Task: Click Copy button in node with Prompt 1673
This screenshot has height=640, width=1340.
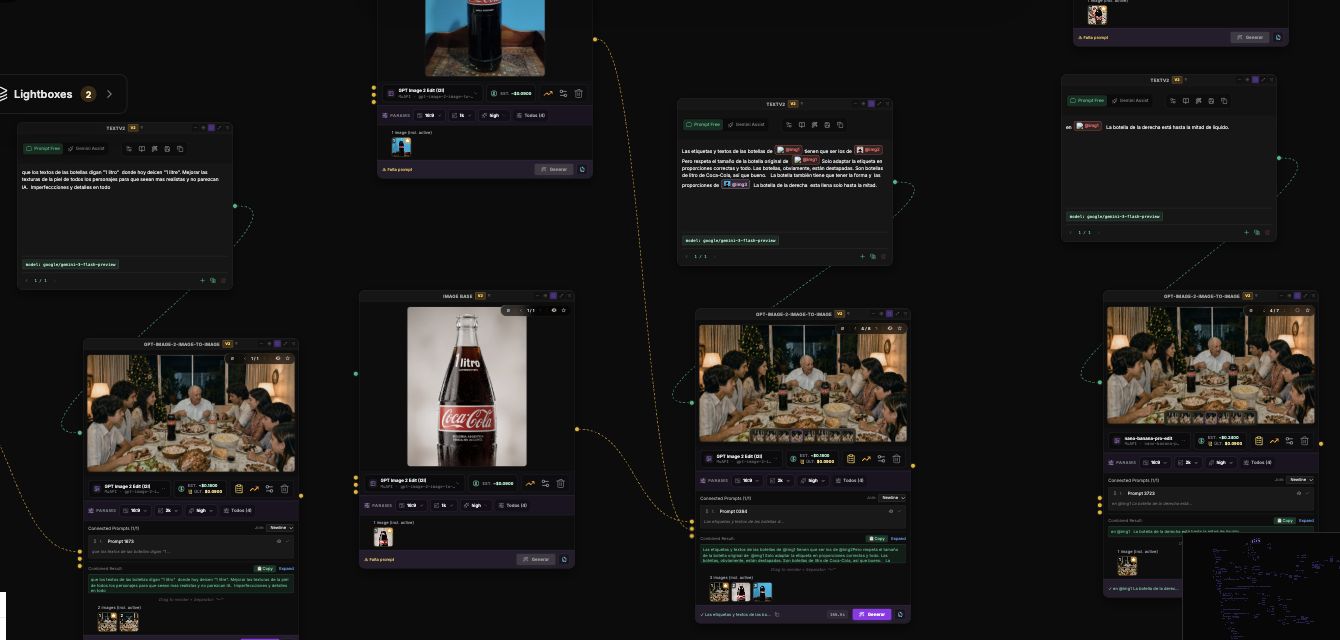Action: coord(265,568)
